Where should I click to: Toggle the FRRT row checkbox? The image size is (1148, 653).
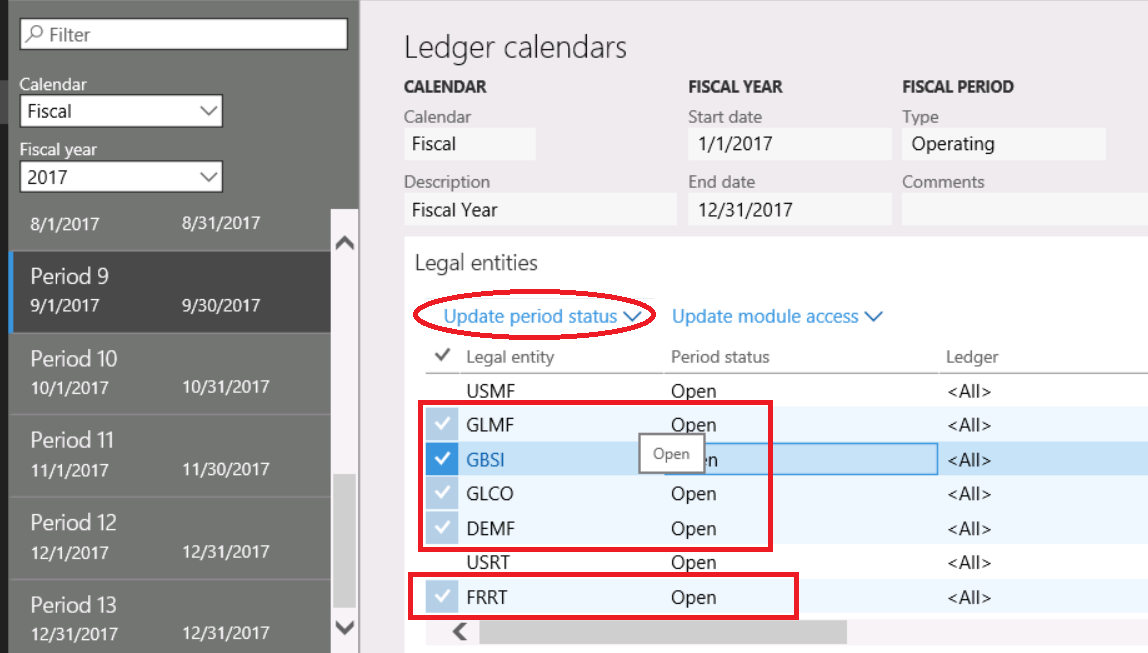[441, 597]
